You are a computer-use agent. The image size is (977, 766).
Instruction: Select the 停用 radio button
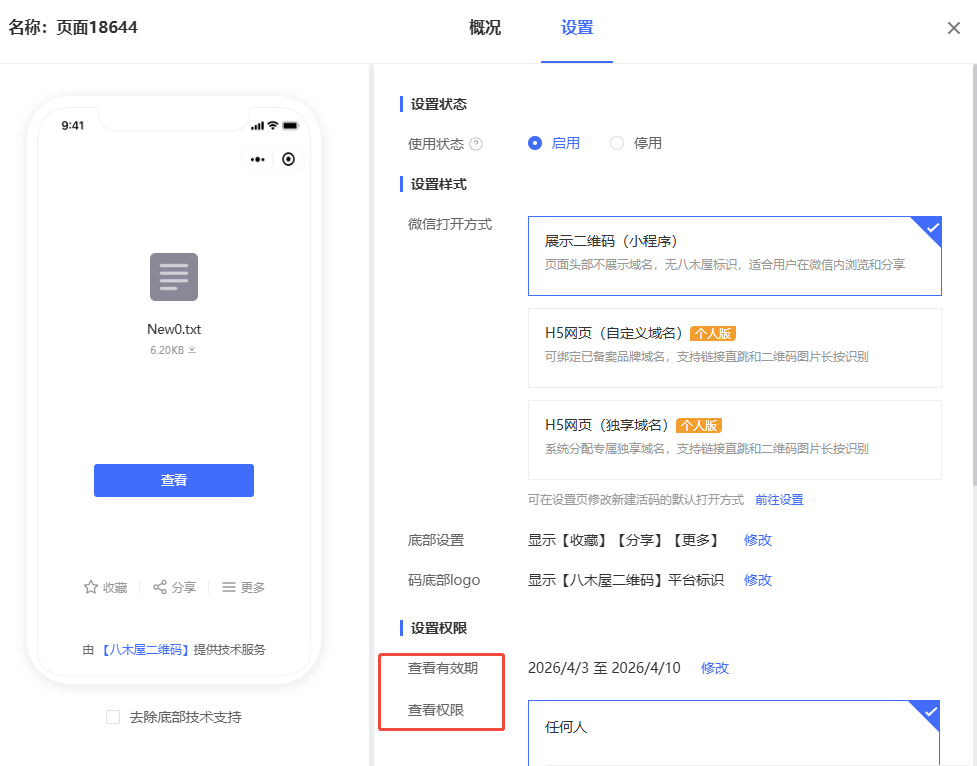click(x=617, y=143)
